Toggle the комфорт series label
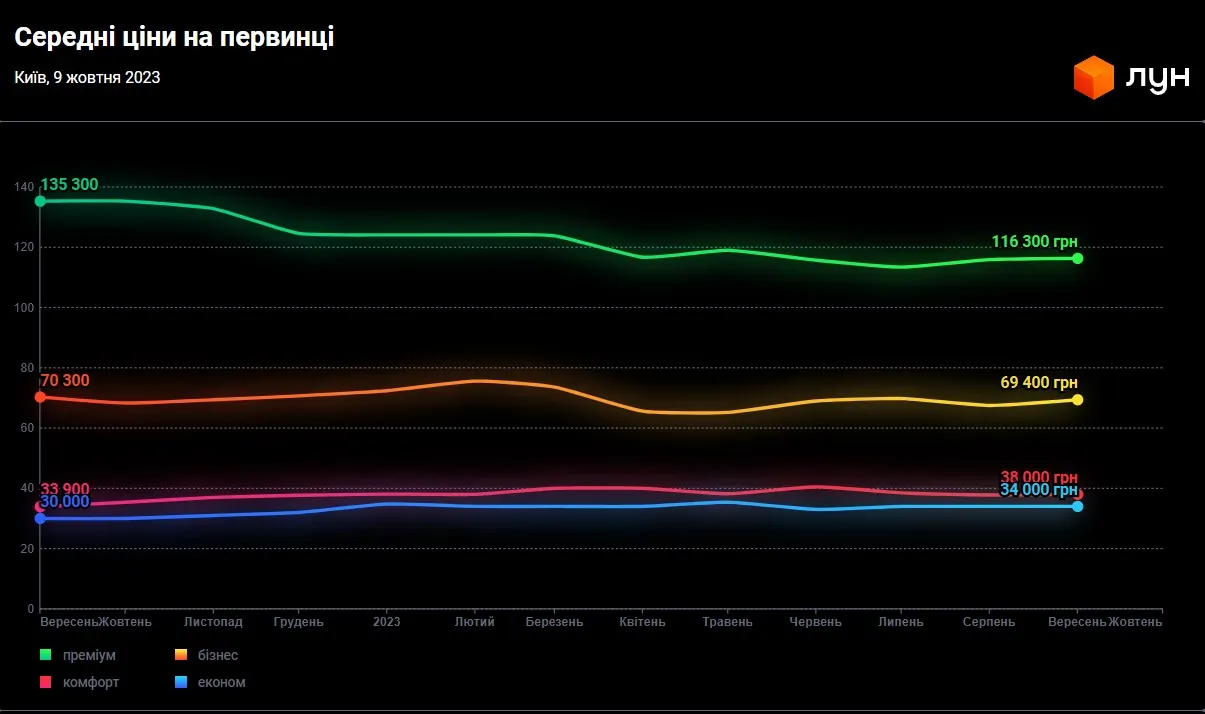The image size is (1205, 714). click(x=90, y=682)
